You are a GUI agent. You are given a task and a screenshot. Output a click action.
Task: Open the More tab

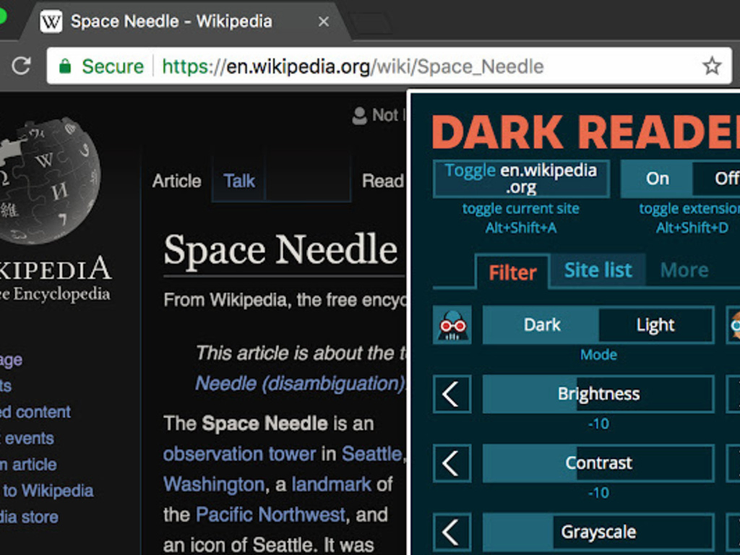click(x=684, y=270)
